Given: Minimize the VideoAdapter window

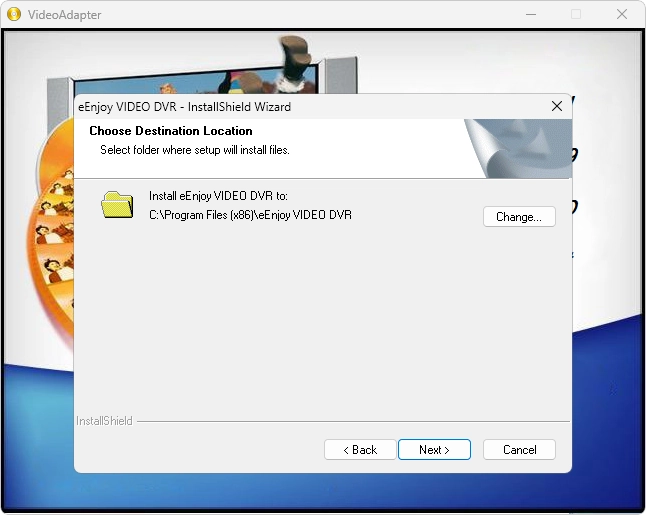Looking at the screenshot, I should (x=529, y=14).
